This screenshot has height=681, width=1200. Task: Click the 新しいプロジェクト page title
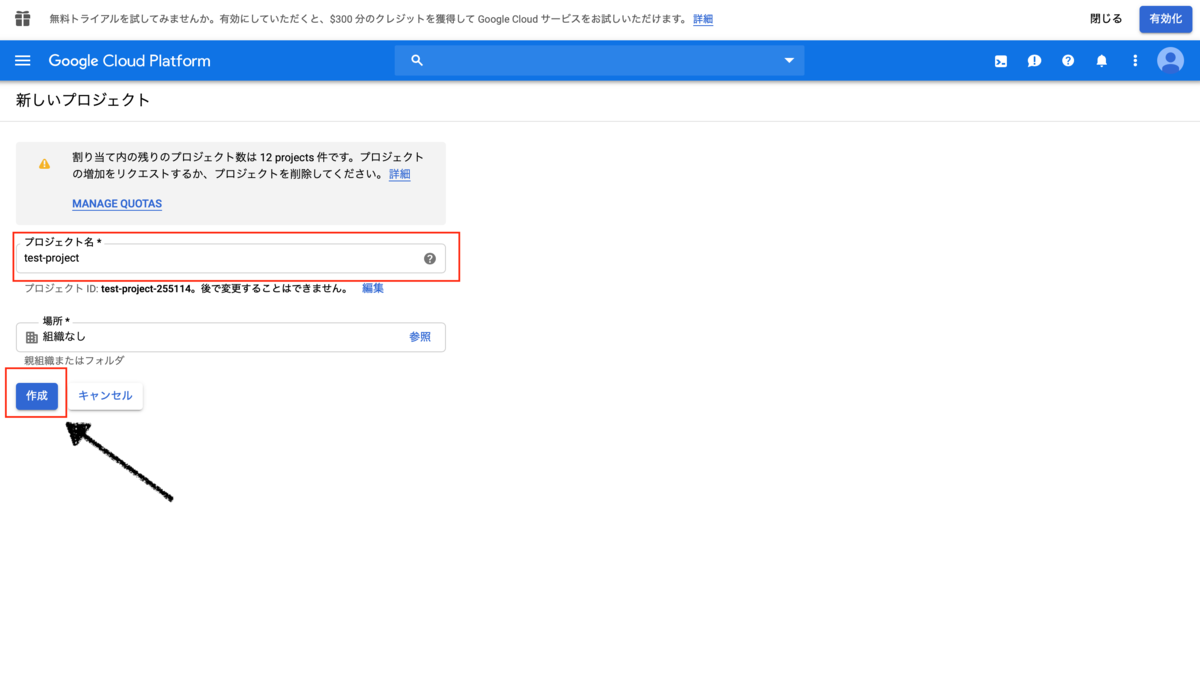(83, 100)
